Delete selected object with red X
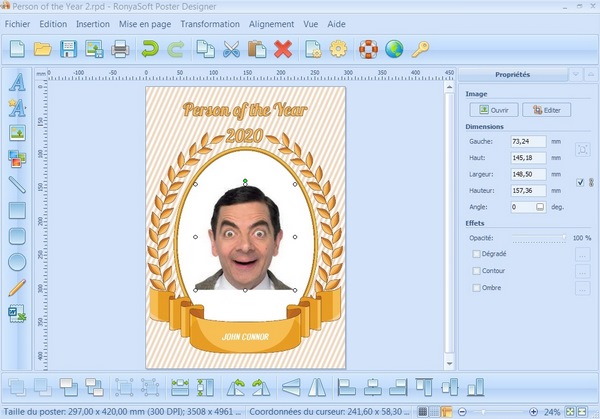The image size is (600, 419). (283, 49)
